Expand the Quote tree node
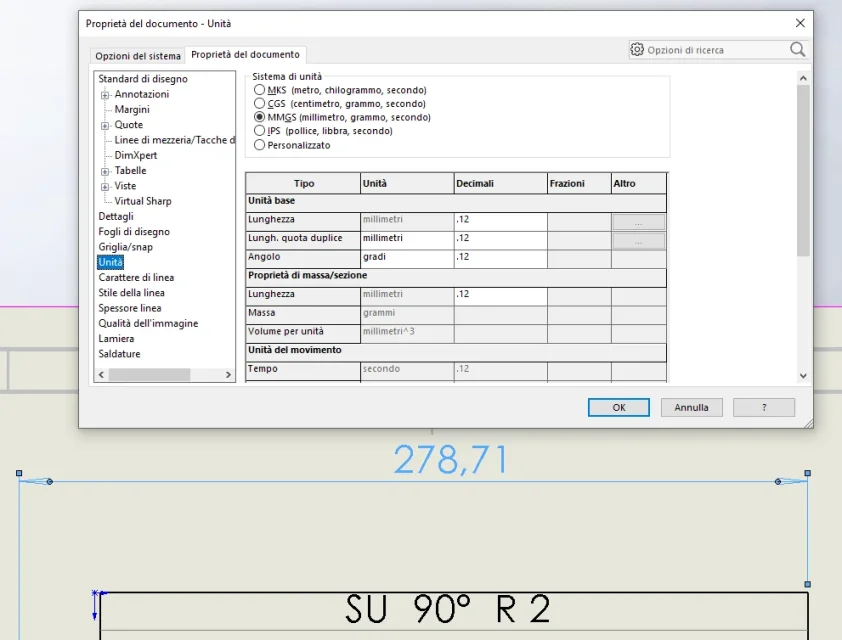 click(x=105, y=126)
